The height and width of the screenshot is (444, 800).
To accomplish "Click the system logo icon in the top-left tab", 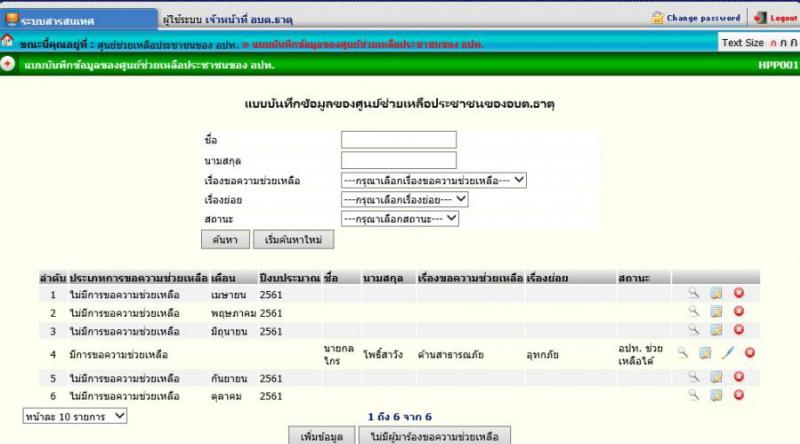I will click(12, 20).
